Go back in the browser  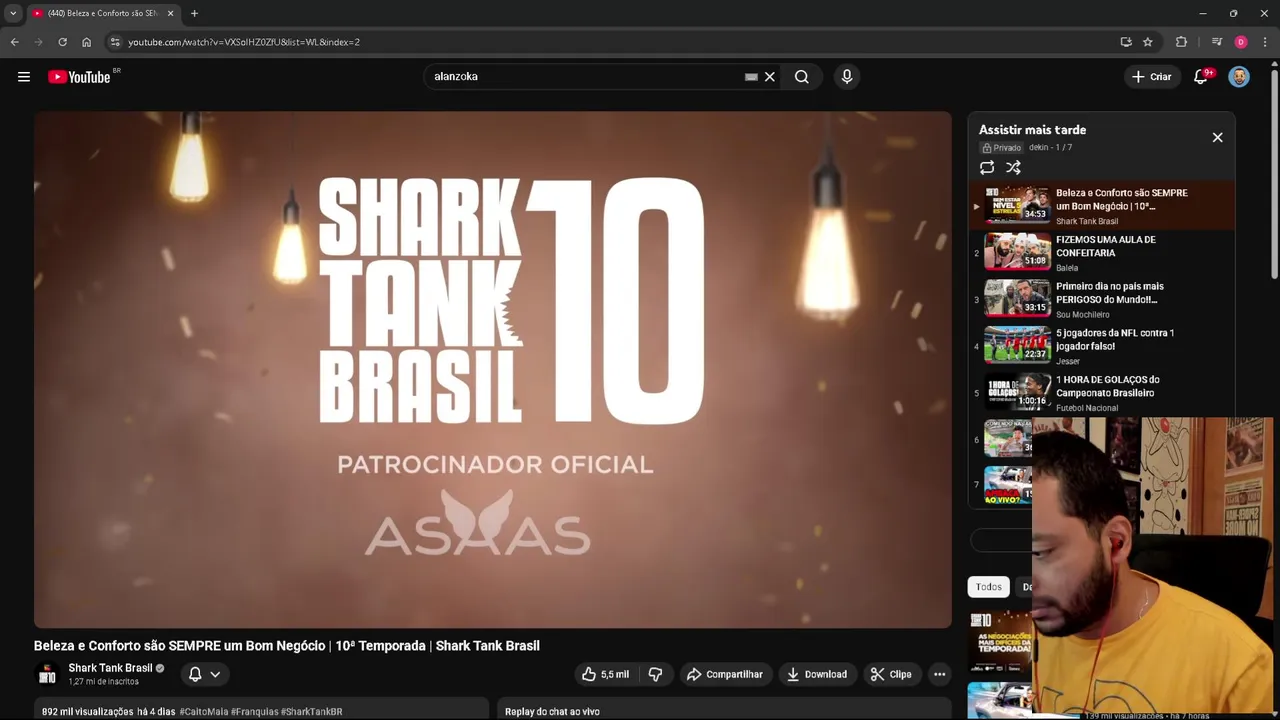[x=14, y=42]
